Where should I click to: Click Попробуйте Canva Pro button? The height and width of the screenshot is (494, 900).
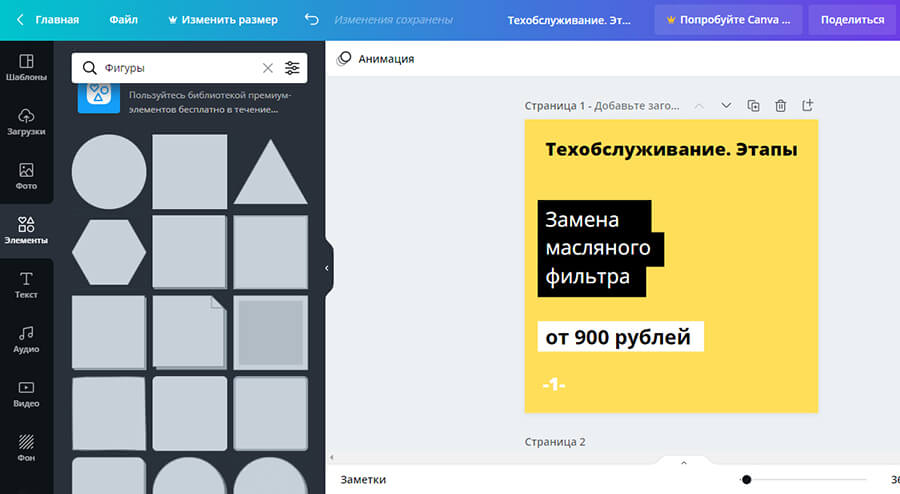726,19
